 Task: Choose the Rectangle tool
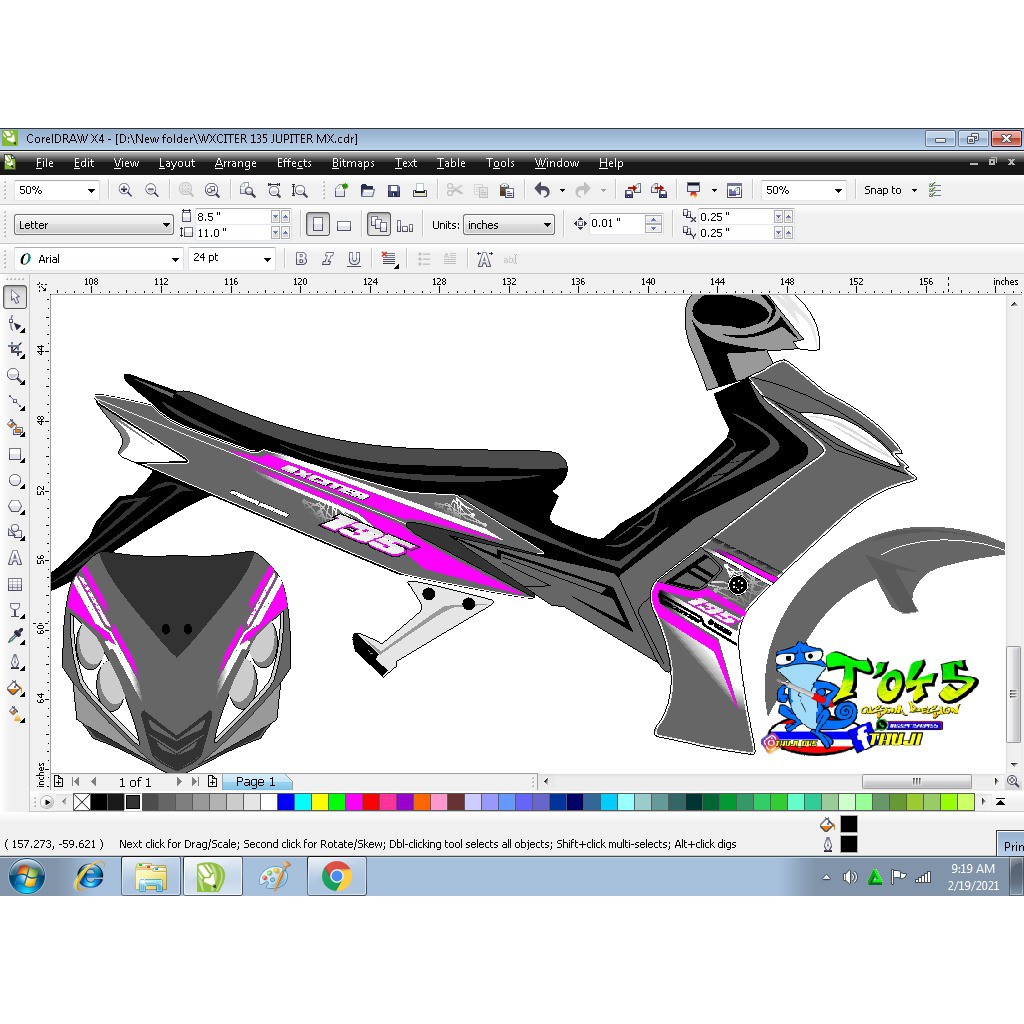[x=16, y=455]
